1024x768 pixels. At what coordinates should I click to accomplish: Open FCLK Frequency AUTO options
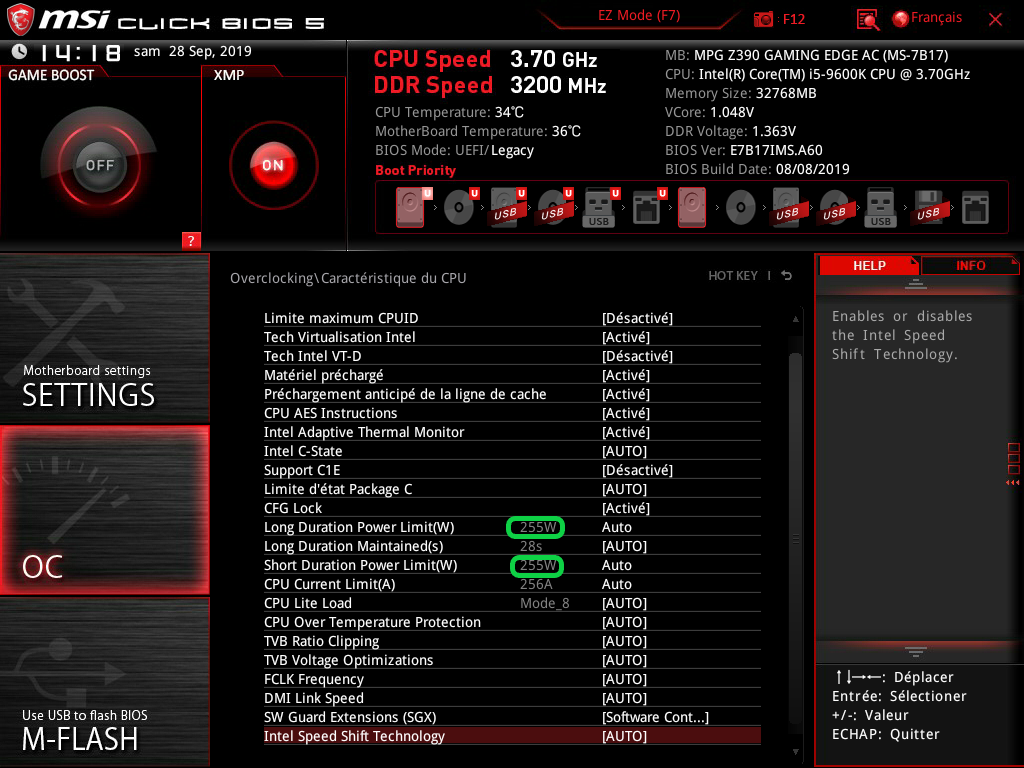coord(624,679)
